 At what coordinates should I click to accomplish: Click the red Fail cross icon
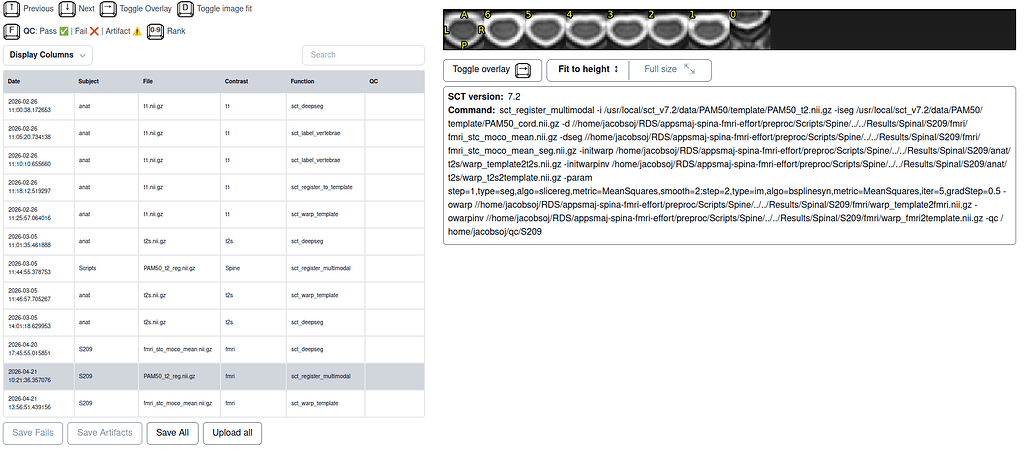[x=95, y=32]
